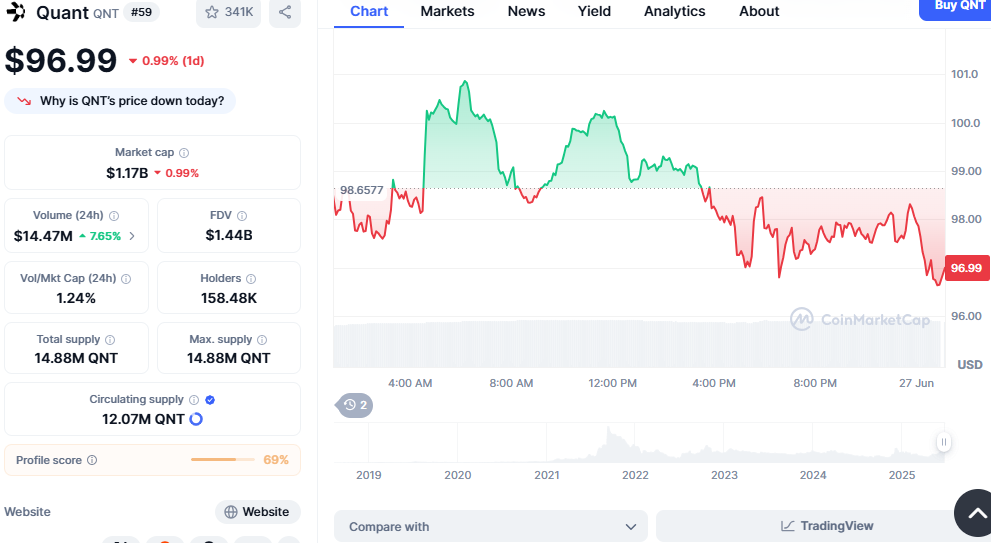Click the $1.17B market cap value
991x543 pixels.
pyautogui.click(x=126, y=173)
